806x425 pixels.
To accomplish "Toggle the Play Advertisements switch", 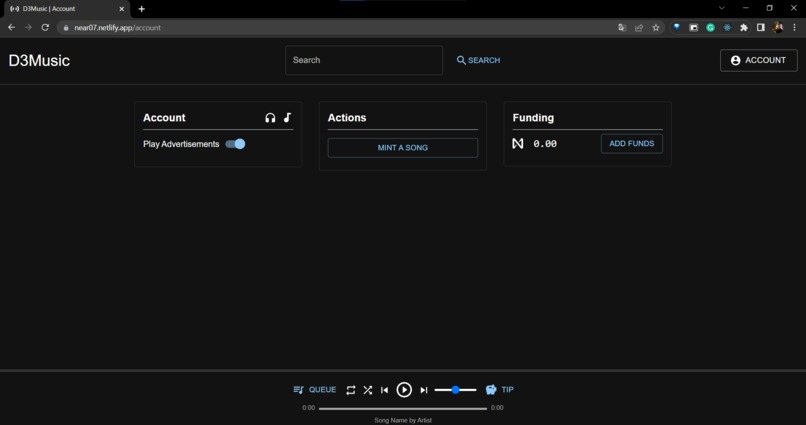I will (x=235, y=144).
